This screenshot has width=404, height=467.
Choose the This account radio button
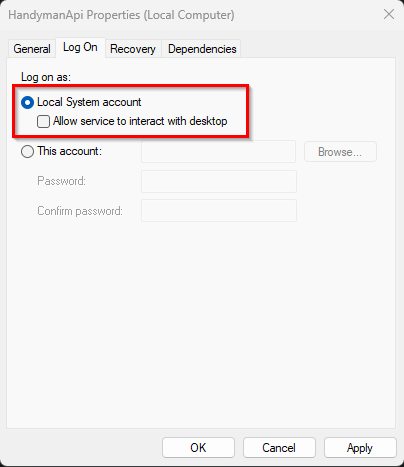(27, 151)
